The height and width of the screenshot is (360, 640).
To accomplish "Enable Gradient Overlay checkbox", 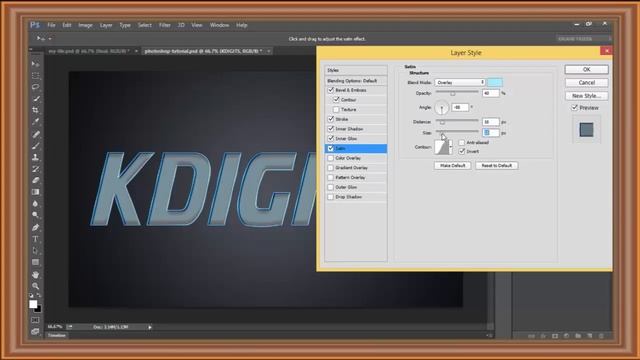I will click(x=331, y=168).
